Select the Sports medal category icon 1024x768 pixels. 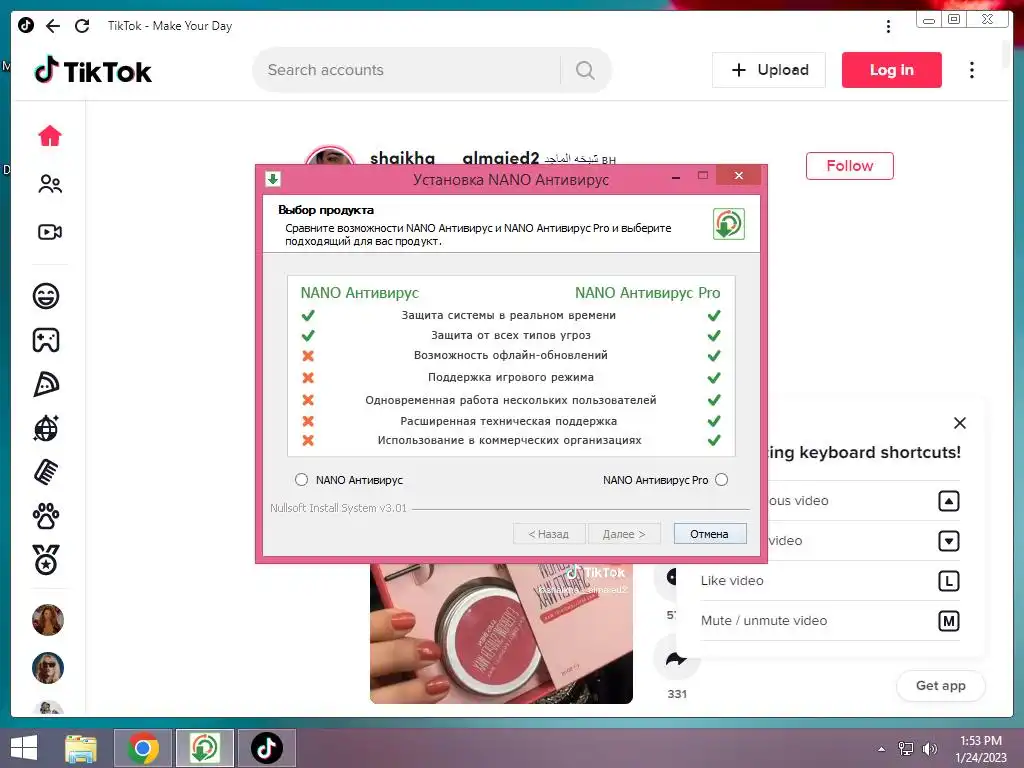point(46,560)
